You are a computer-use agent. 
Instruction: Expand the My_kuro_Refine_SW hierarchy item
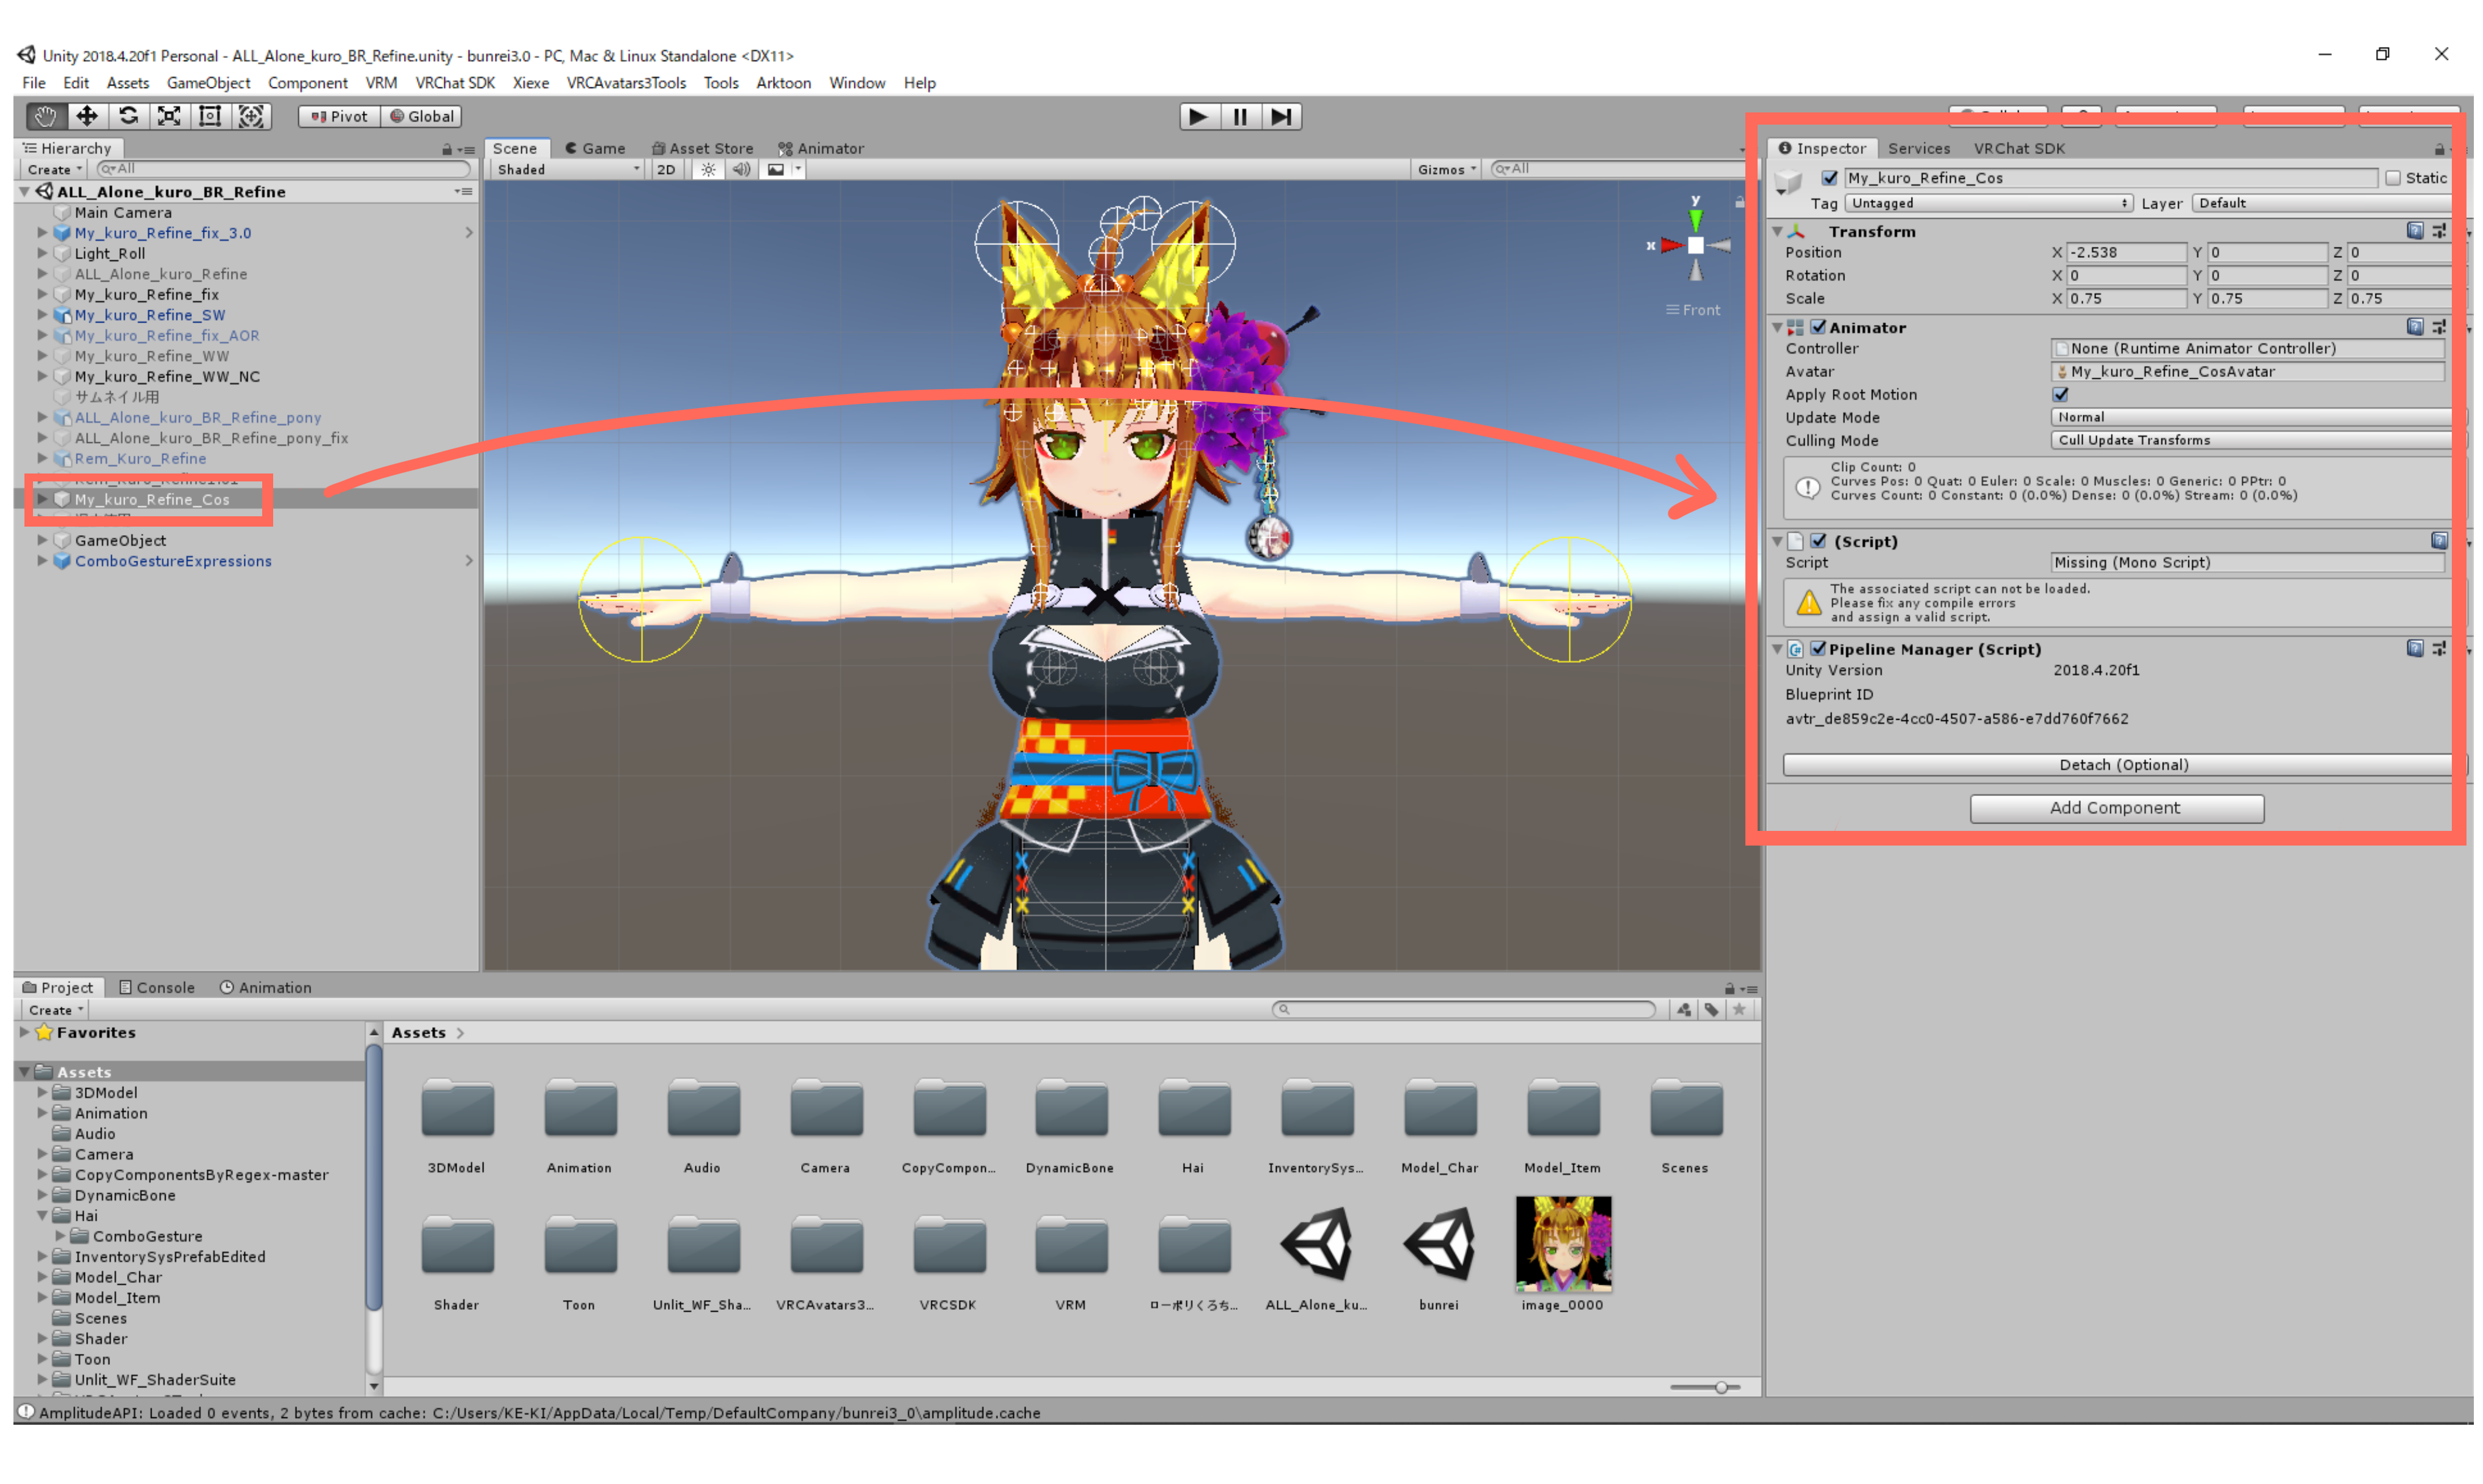coord(42,315)
